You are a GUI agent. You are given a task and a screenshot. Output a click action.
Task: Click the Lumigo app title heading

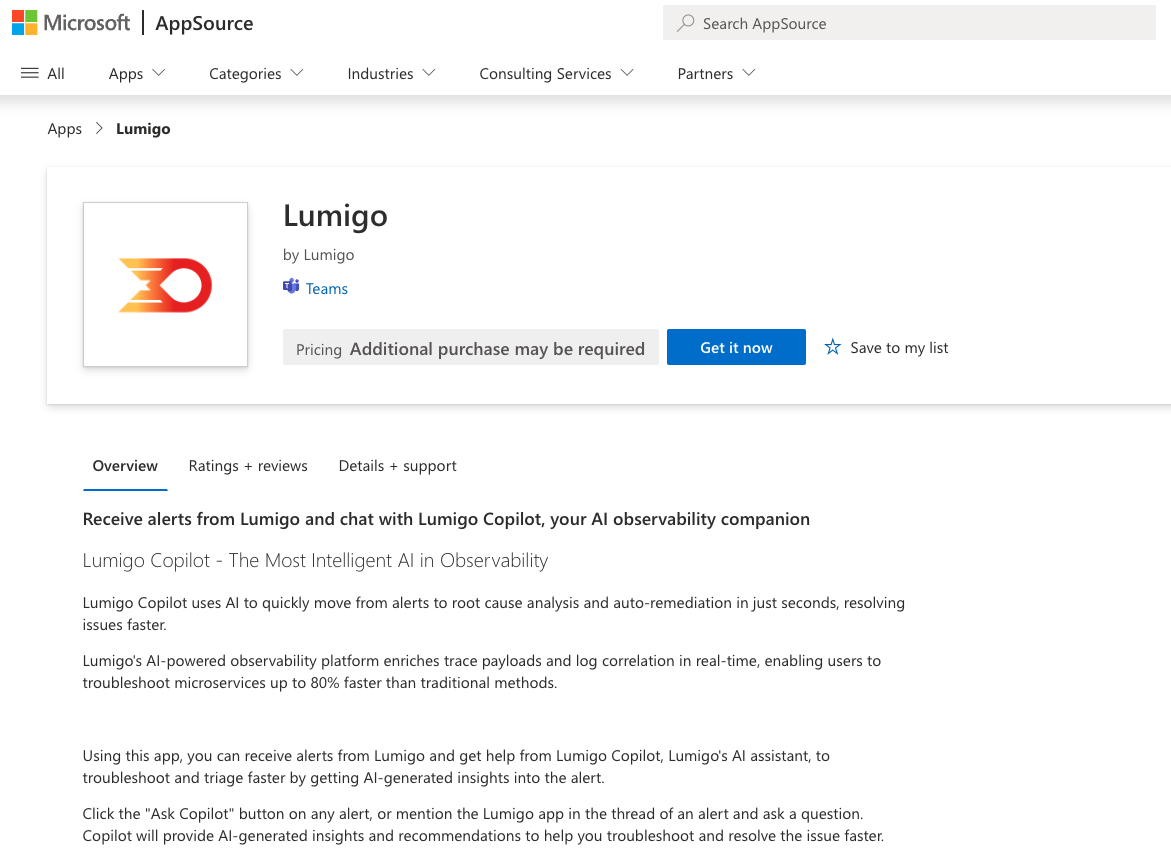[x=335, y=216]
